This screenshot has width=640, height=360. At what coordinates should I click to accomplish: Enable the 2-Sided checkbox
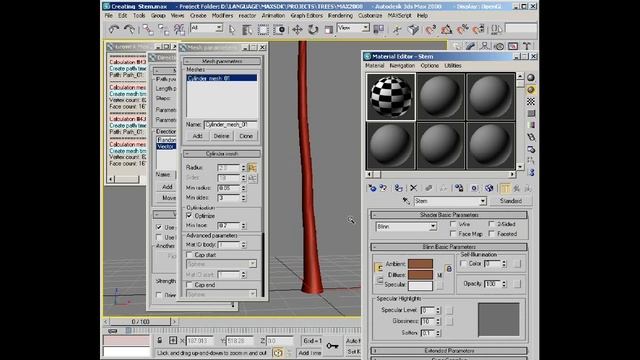click(x=491, y=224)
